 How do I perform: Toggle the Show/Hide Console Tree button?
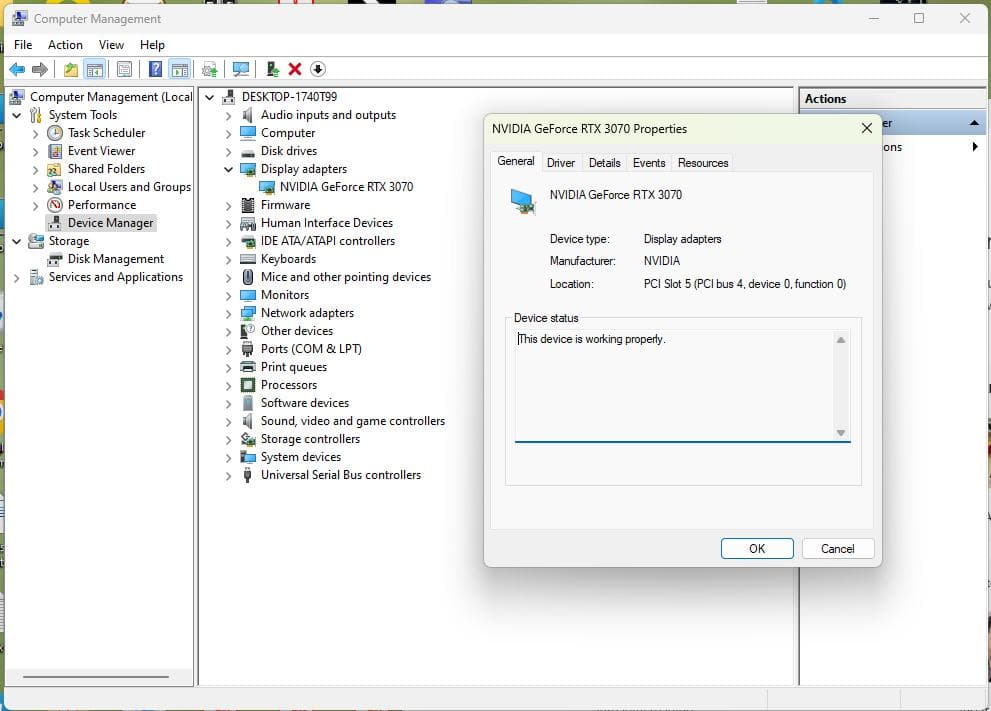point(95,69)
